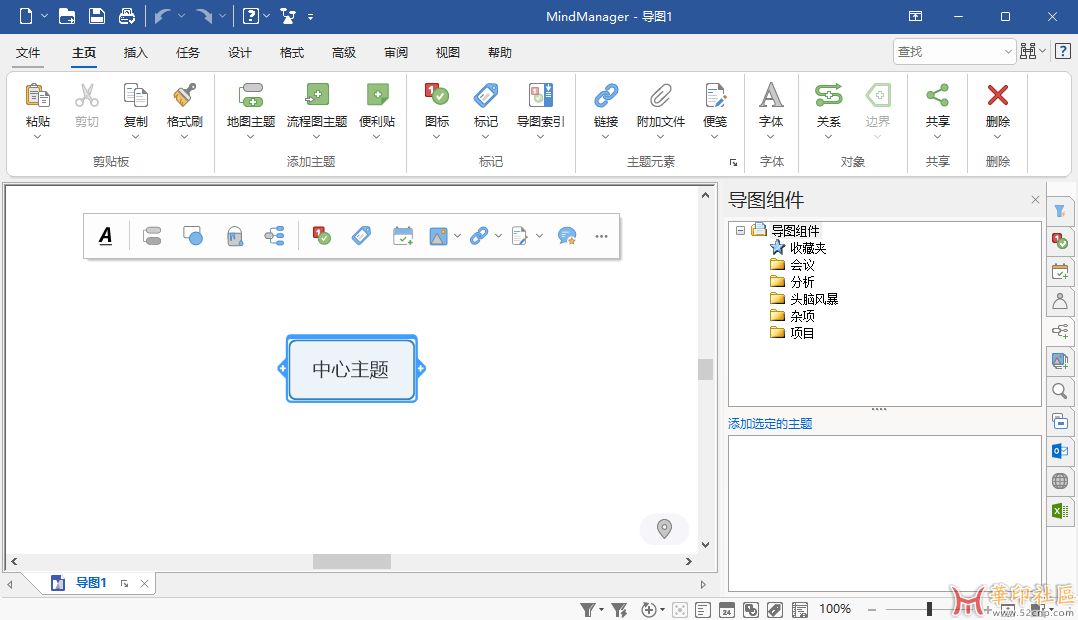Open the Map Index icon

540,107
